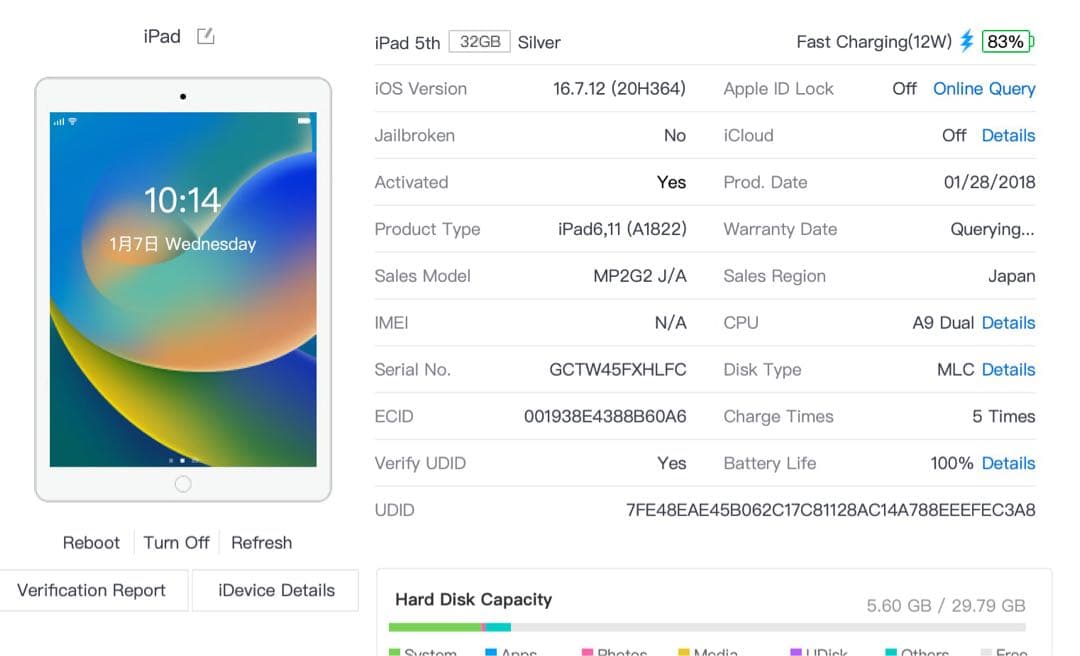Open the Verification Report
The image size is (1080, 656).
(x=94, y=590)
